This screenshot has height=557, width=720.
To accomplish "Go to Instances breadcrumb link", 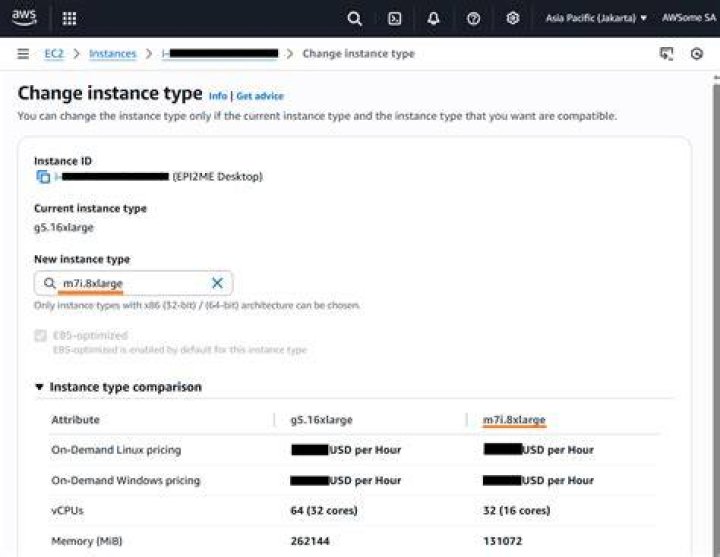I will [x=112, y=54].
